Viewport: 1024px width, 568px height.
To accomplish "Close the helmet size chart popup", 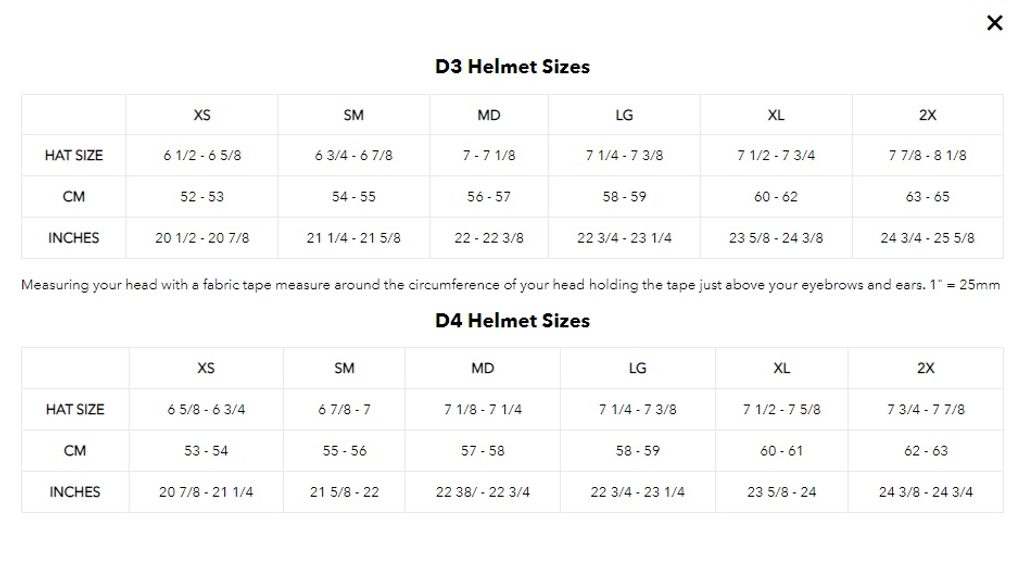I will pyautogui.click(x=994, y=23).
